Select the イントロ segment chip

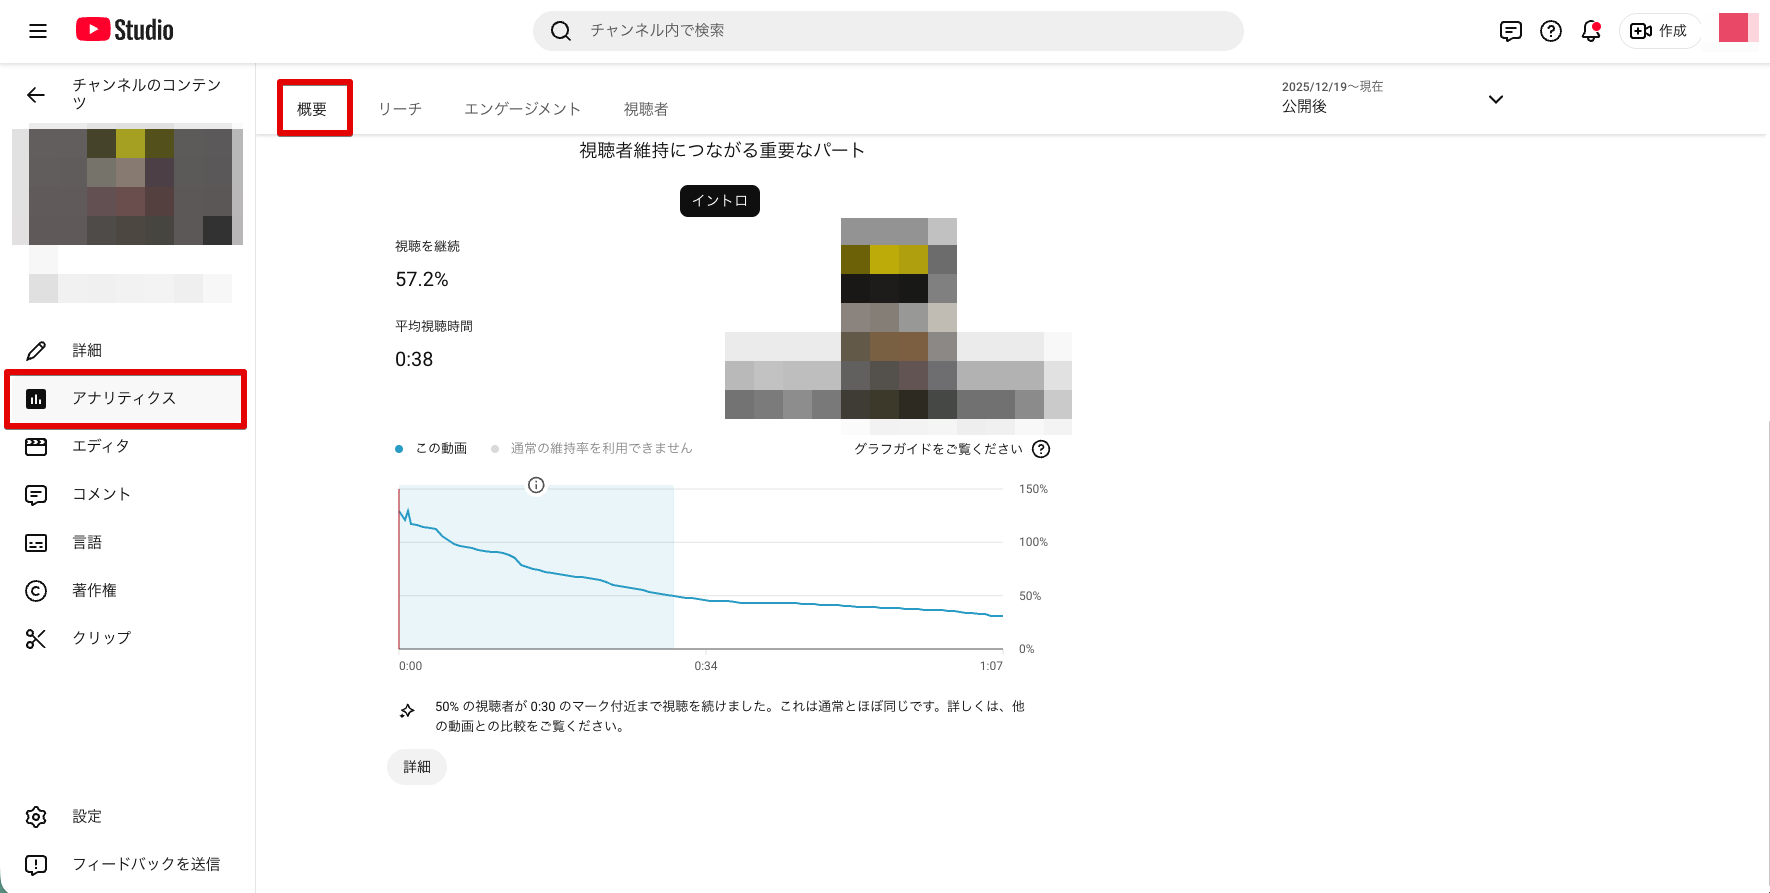(719, 201)
